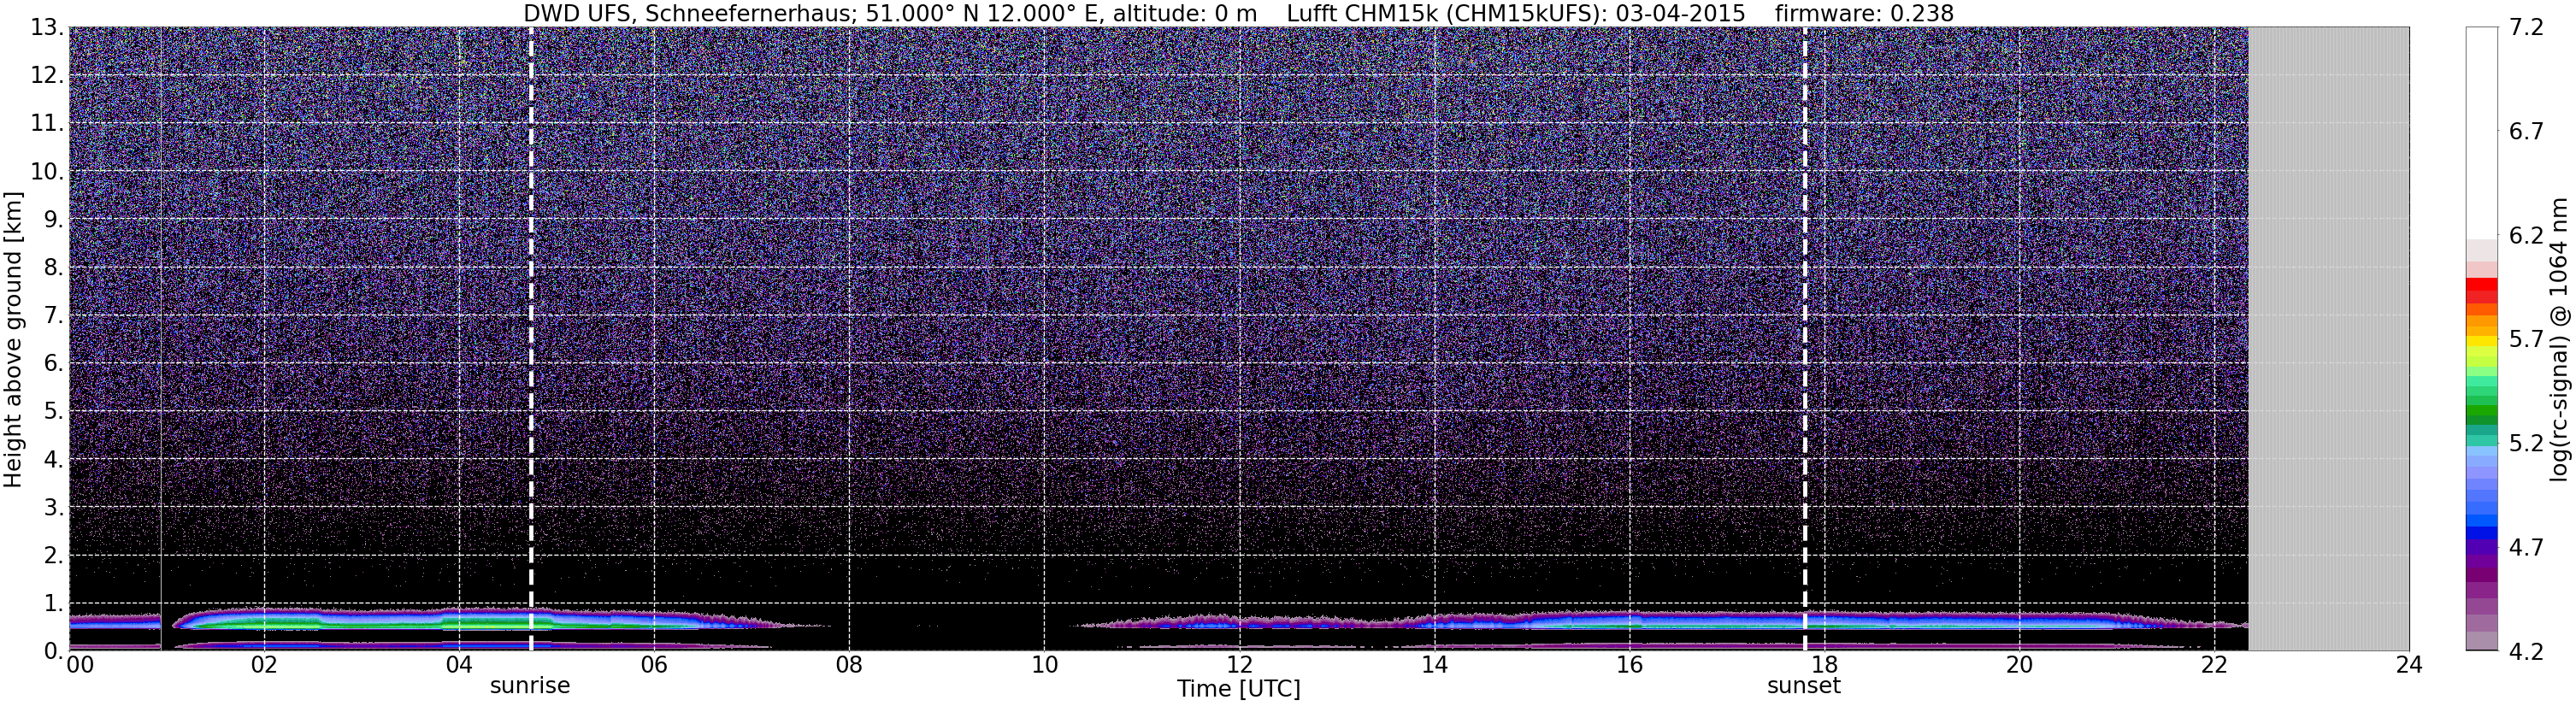The height and width of the screenshot is (706, 2576).
Task: Click the colorbar tick value 6.7
Action: tap(2526, 132)
